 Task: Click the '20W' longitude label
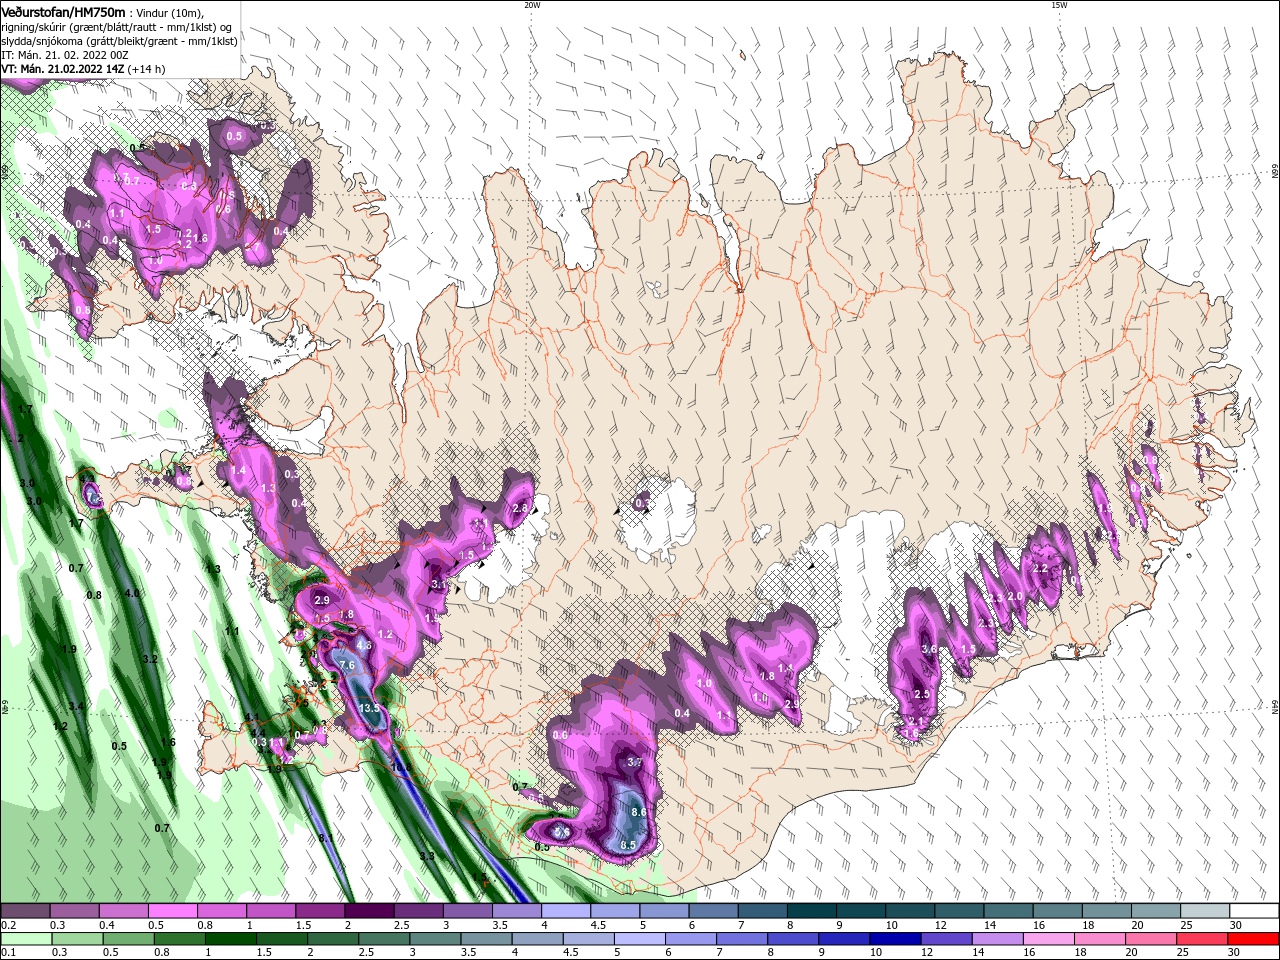[x=532, y=5]
